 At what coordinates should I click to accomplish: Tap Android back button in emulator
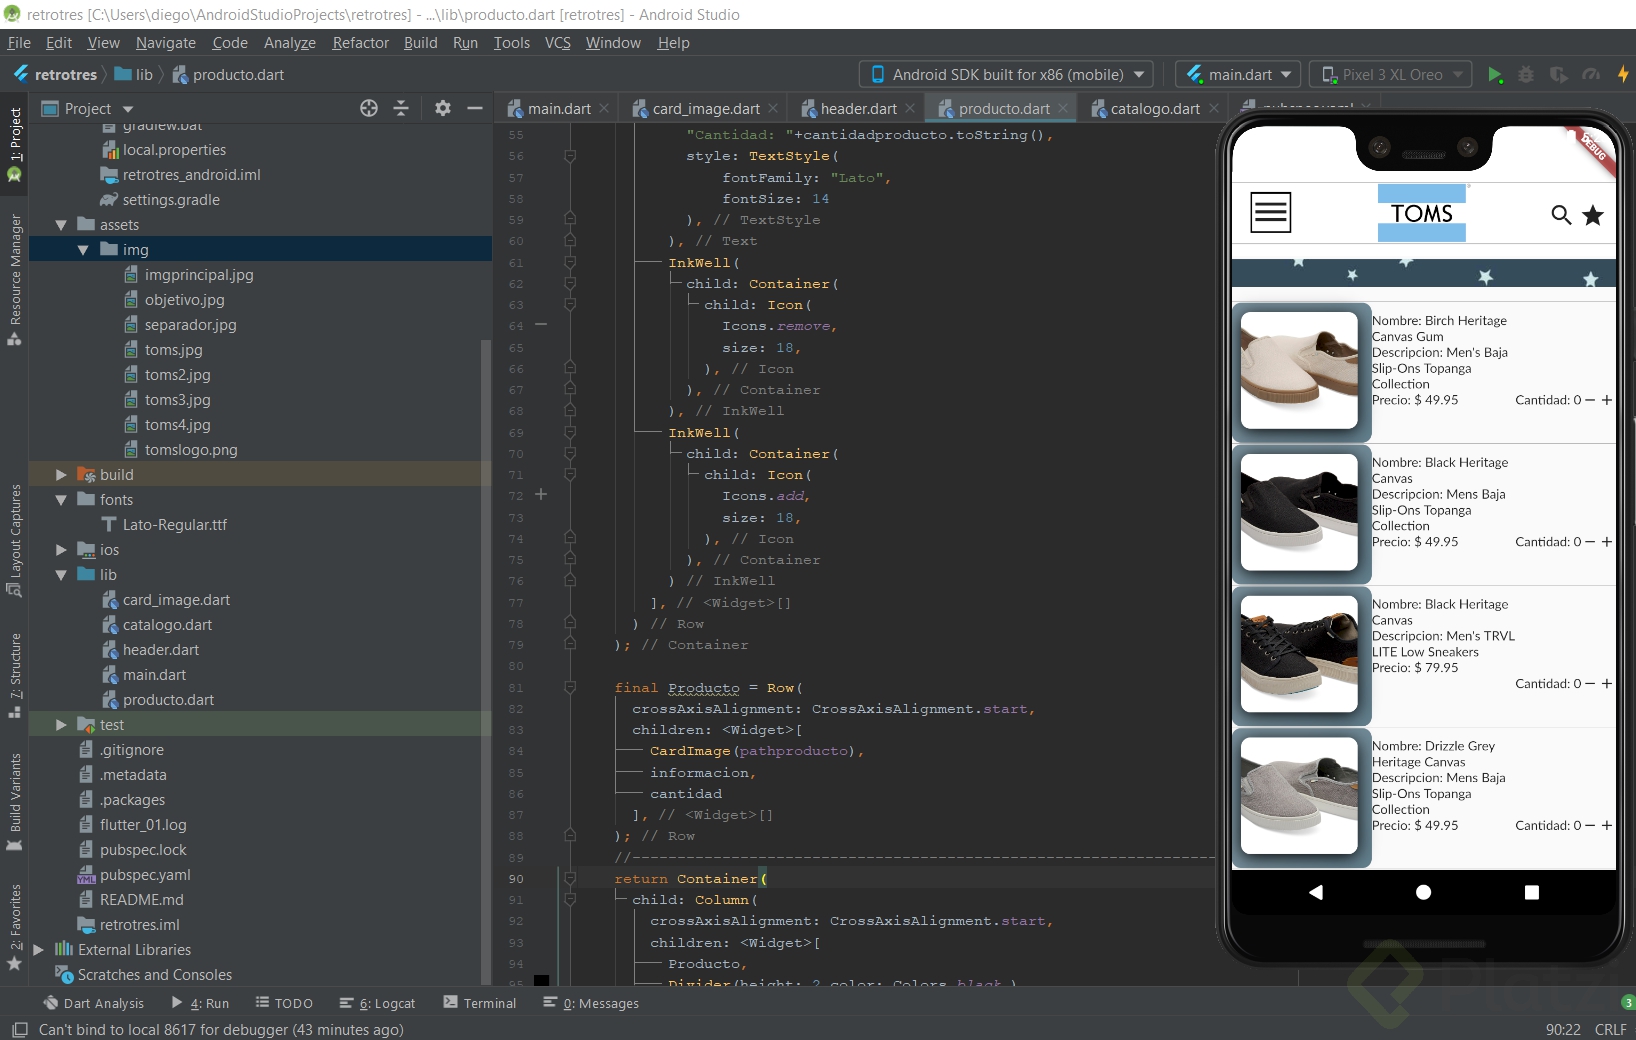tap(1315, 892)
